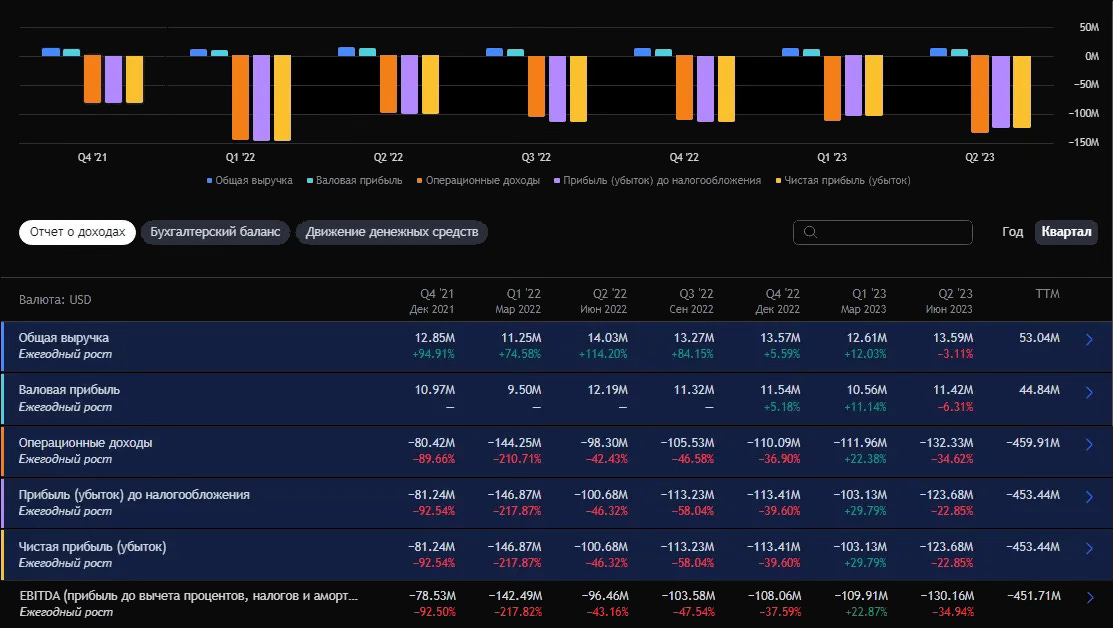Viewport: 1113px width, 628px height.
Task: Click gross profit value 9.50M
Action: [524, 390]
